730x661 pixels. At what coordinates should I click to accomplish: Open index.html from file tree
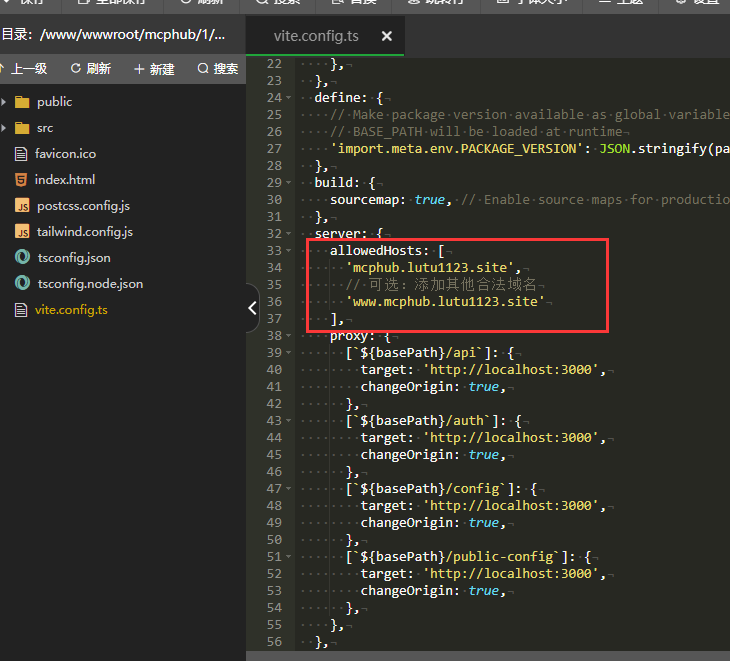coord(64,180)
